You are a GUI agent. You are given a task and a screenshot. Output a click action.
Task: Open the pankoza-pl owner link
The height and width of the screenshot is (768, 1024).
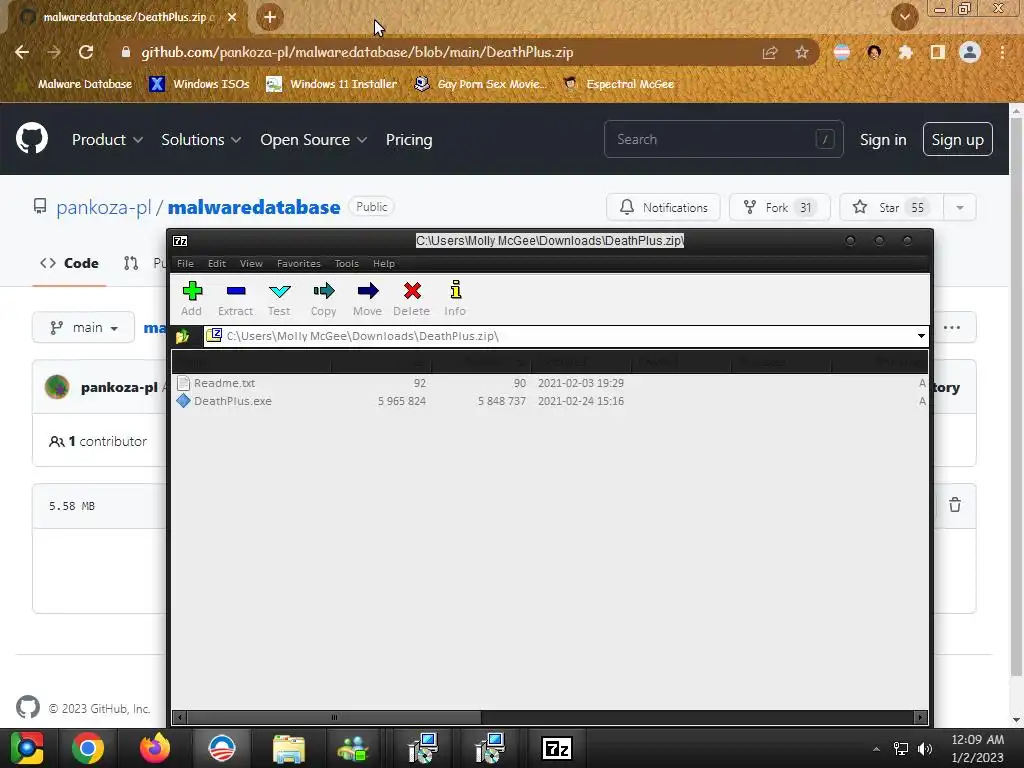[103, 207]
